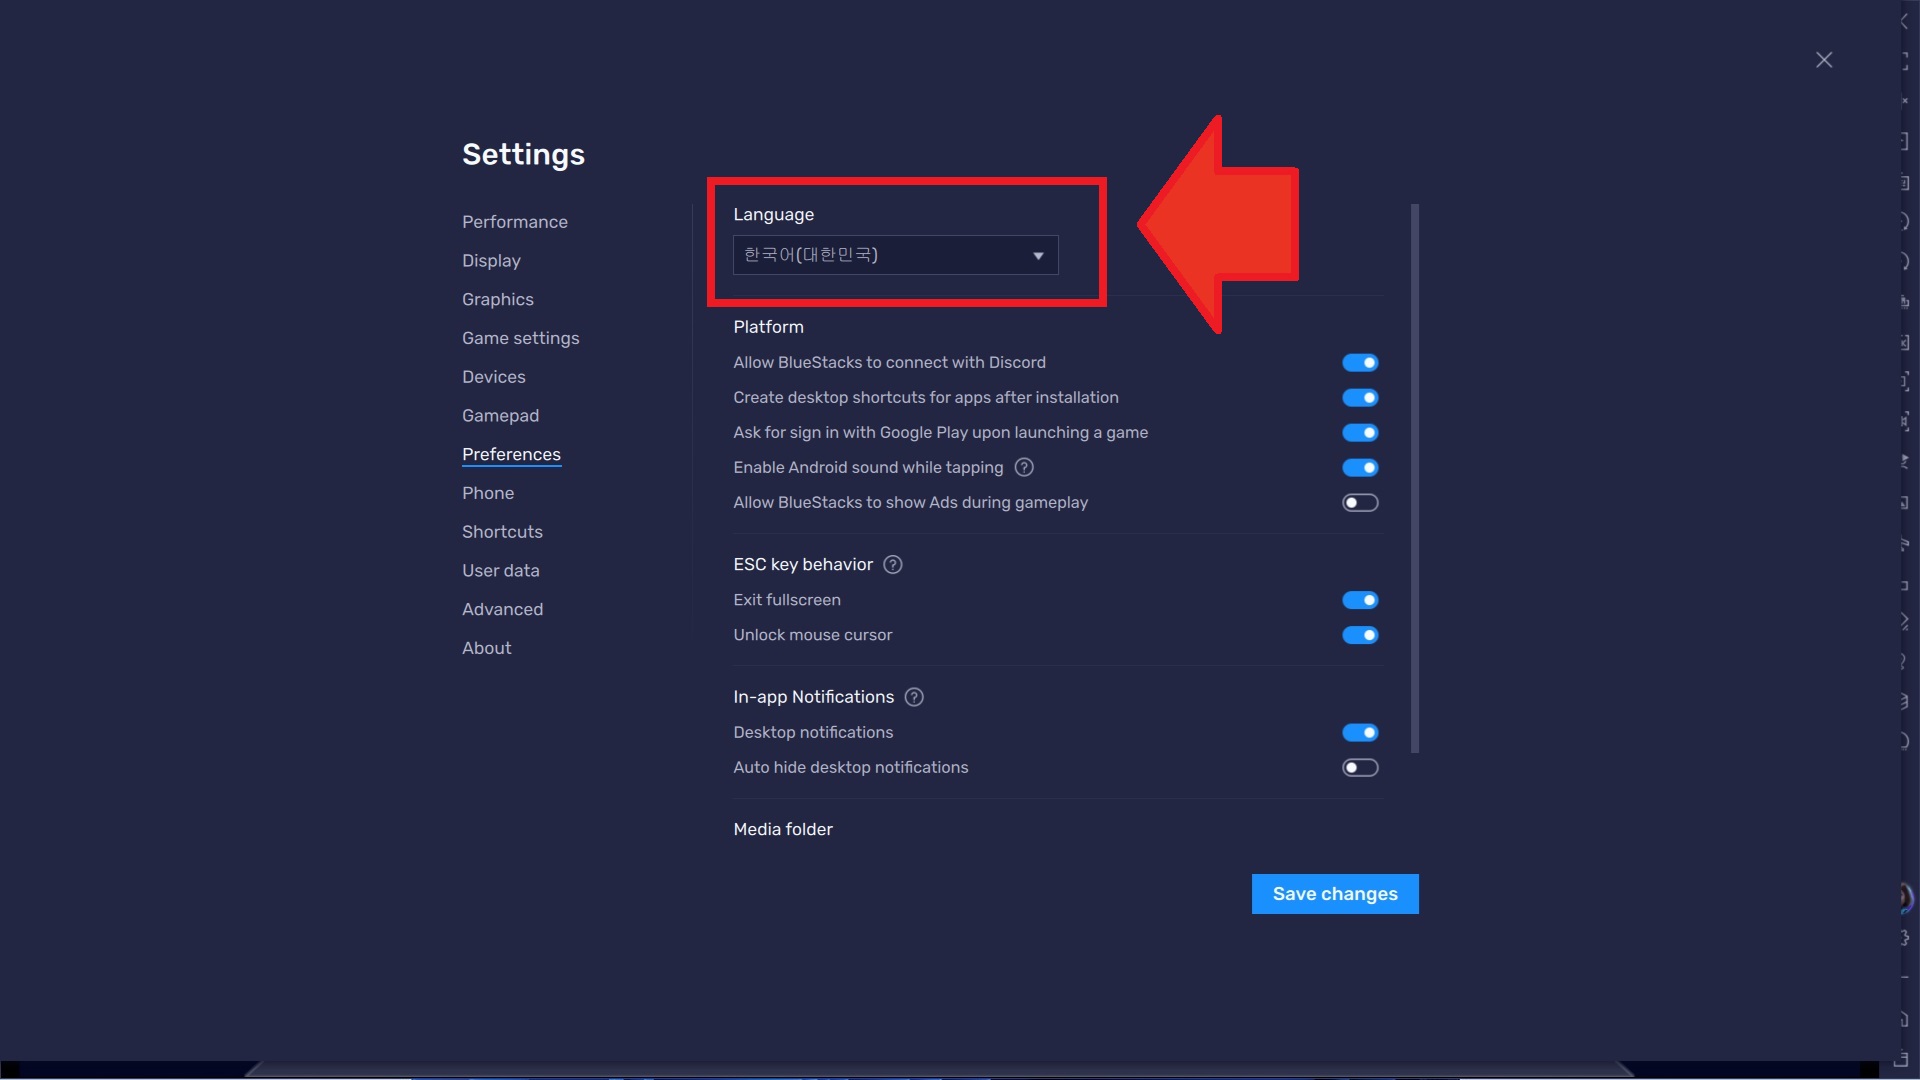Switch to Devices settings
This screenshot has height=1080, width=1920.
click(494, 377)
